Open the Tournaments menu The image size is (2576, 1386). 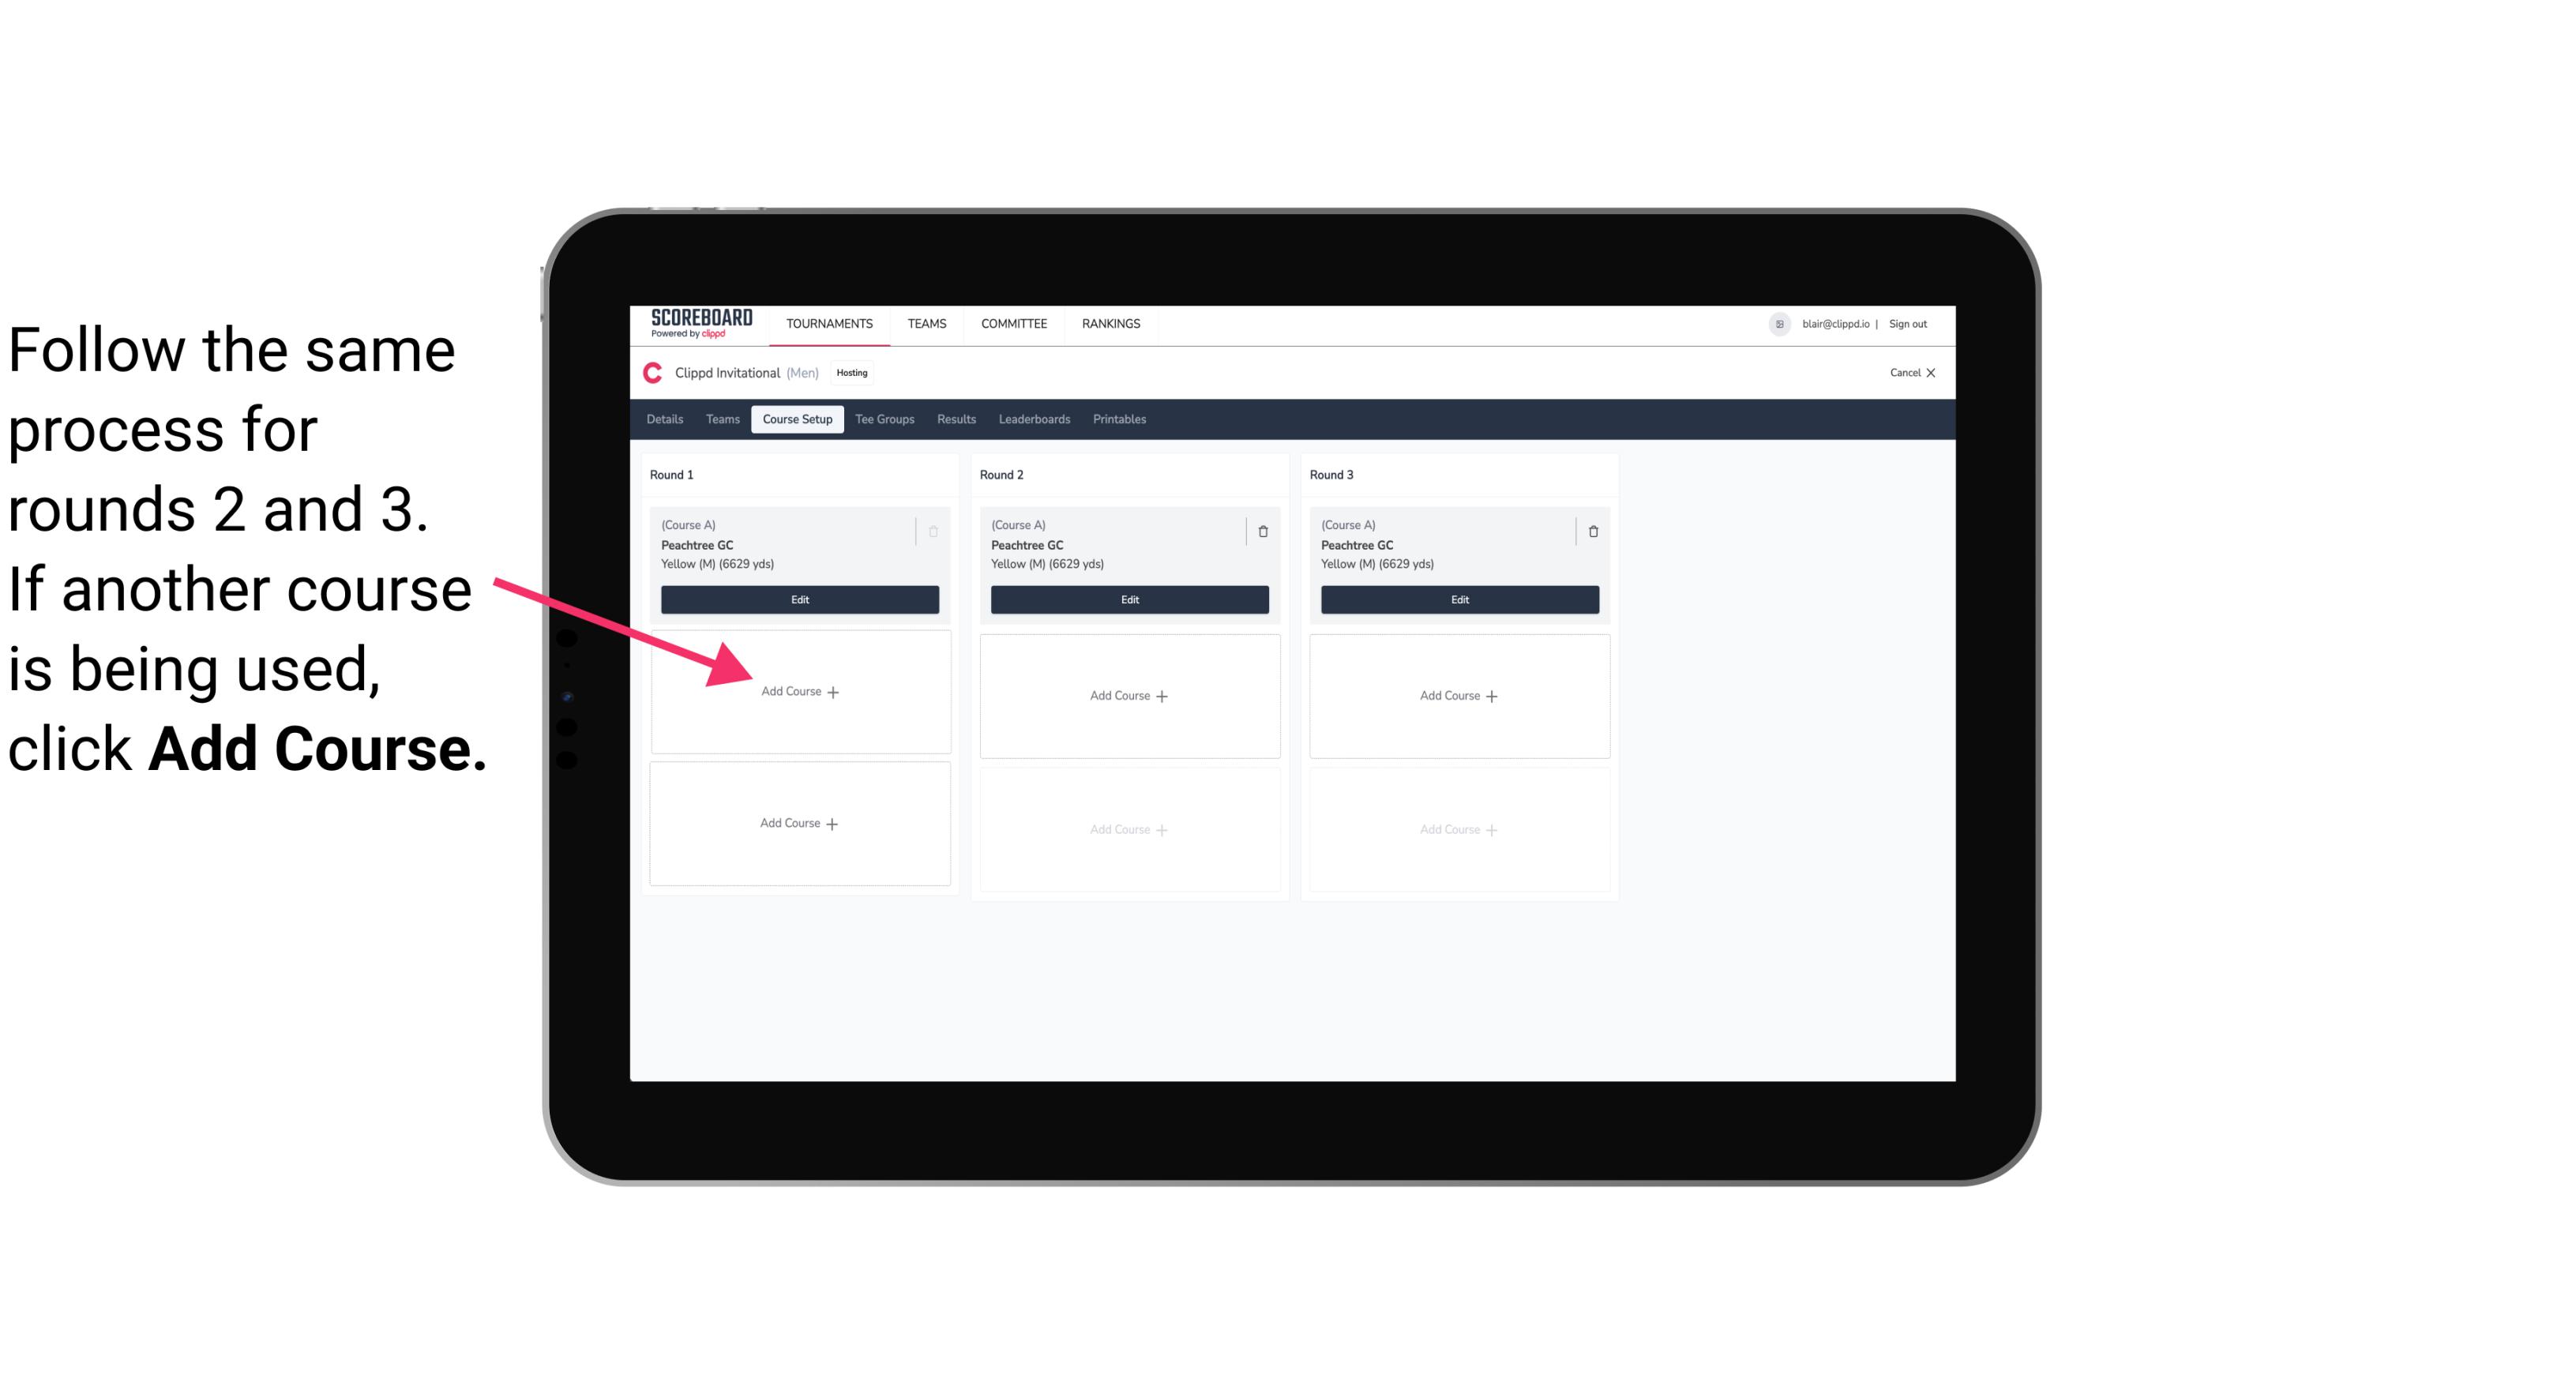(829, 322)
